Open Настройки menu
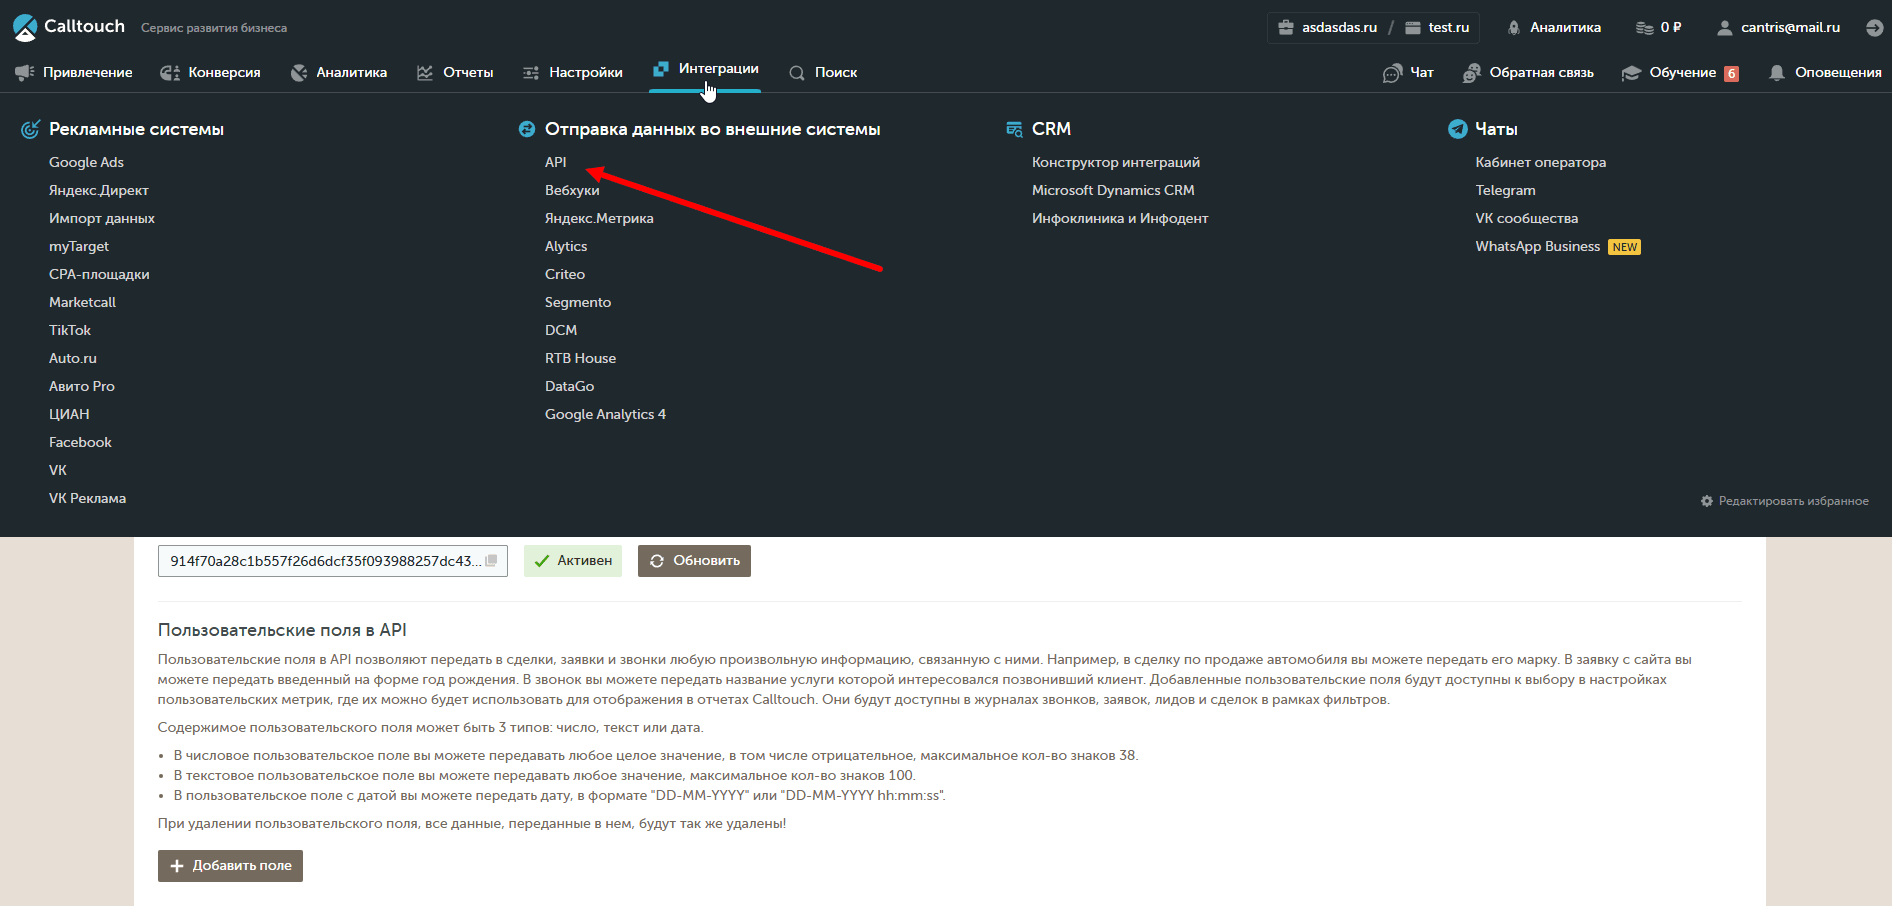 [573, 72]
